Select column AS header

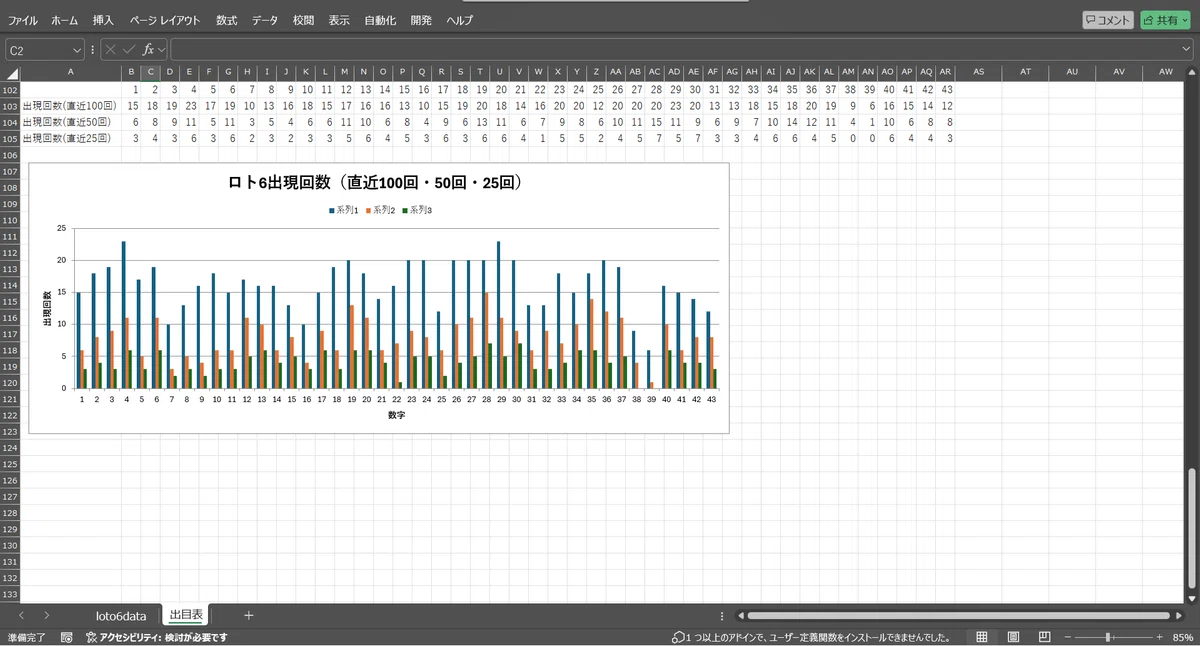978,72
